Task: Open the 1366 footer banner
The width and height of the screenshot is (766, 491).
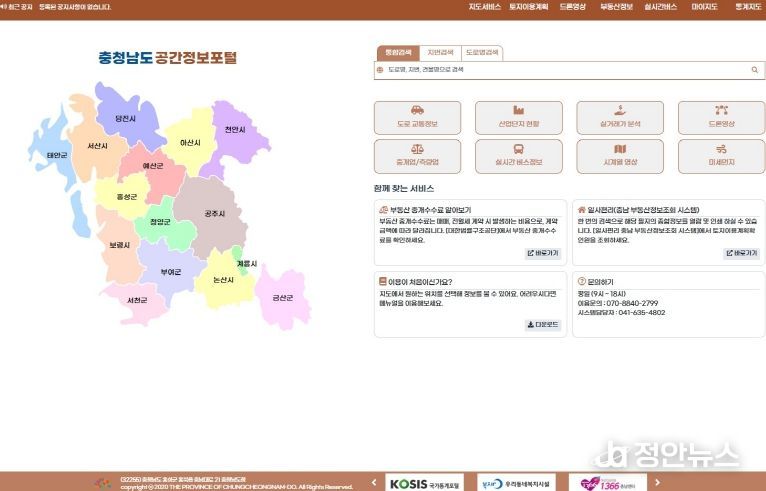Action: pyautogui.click(x=608, y=484)
